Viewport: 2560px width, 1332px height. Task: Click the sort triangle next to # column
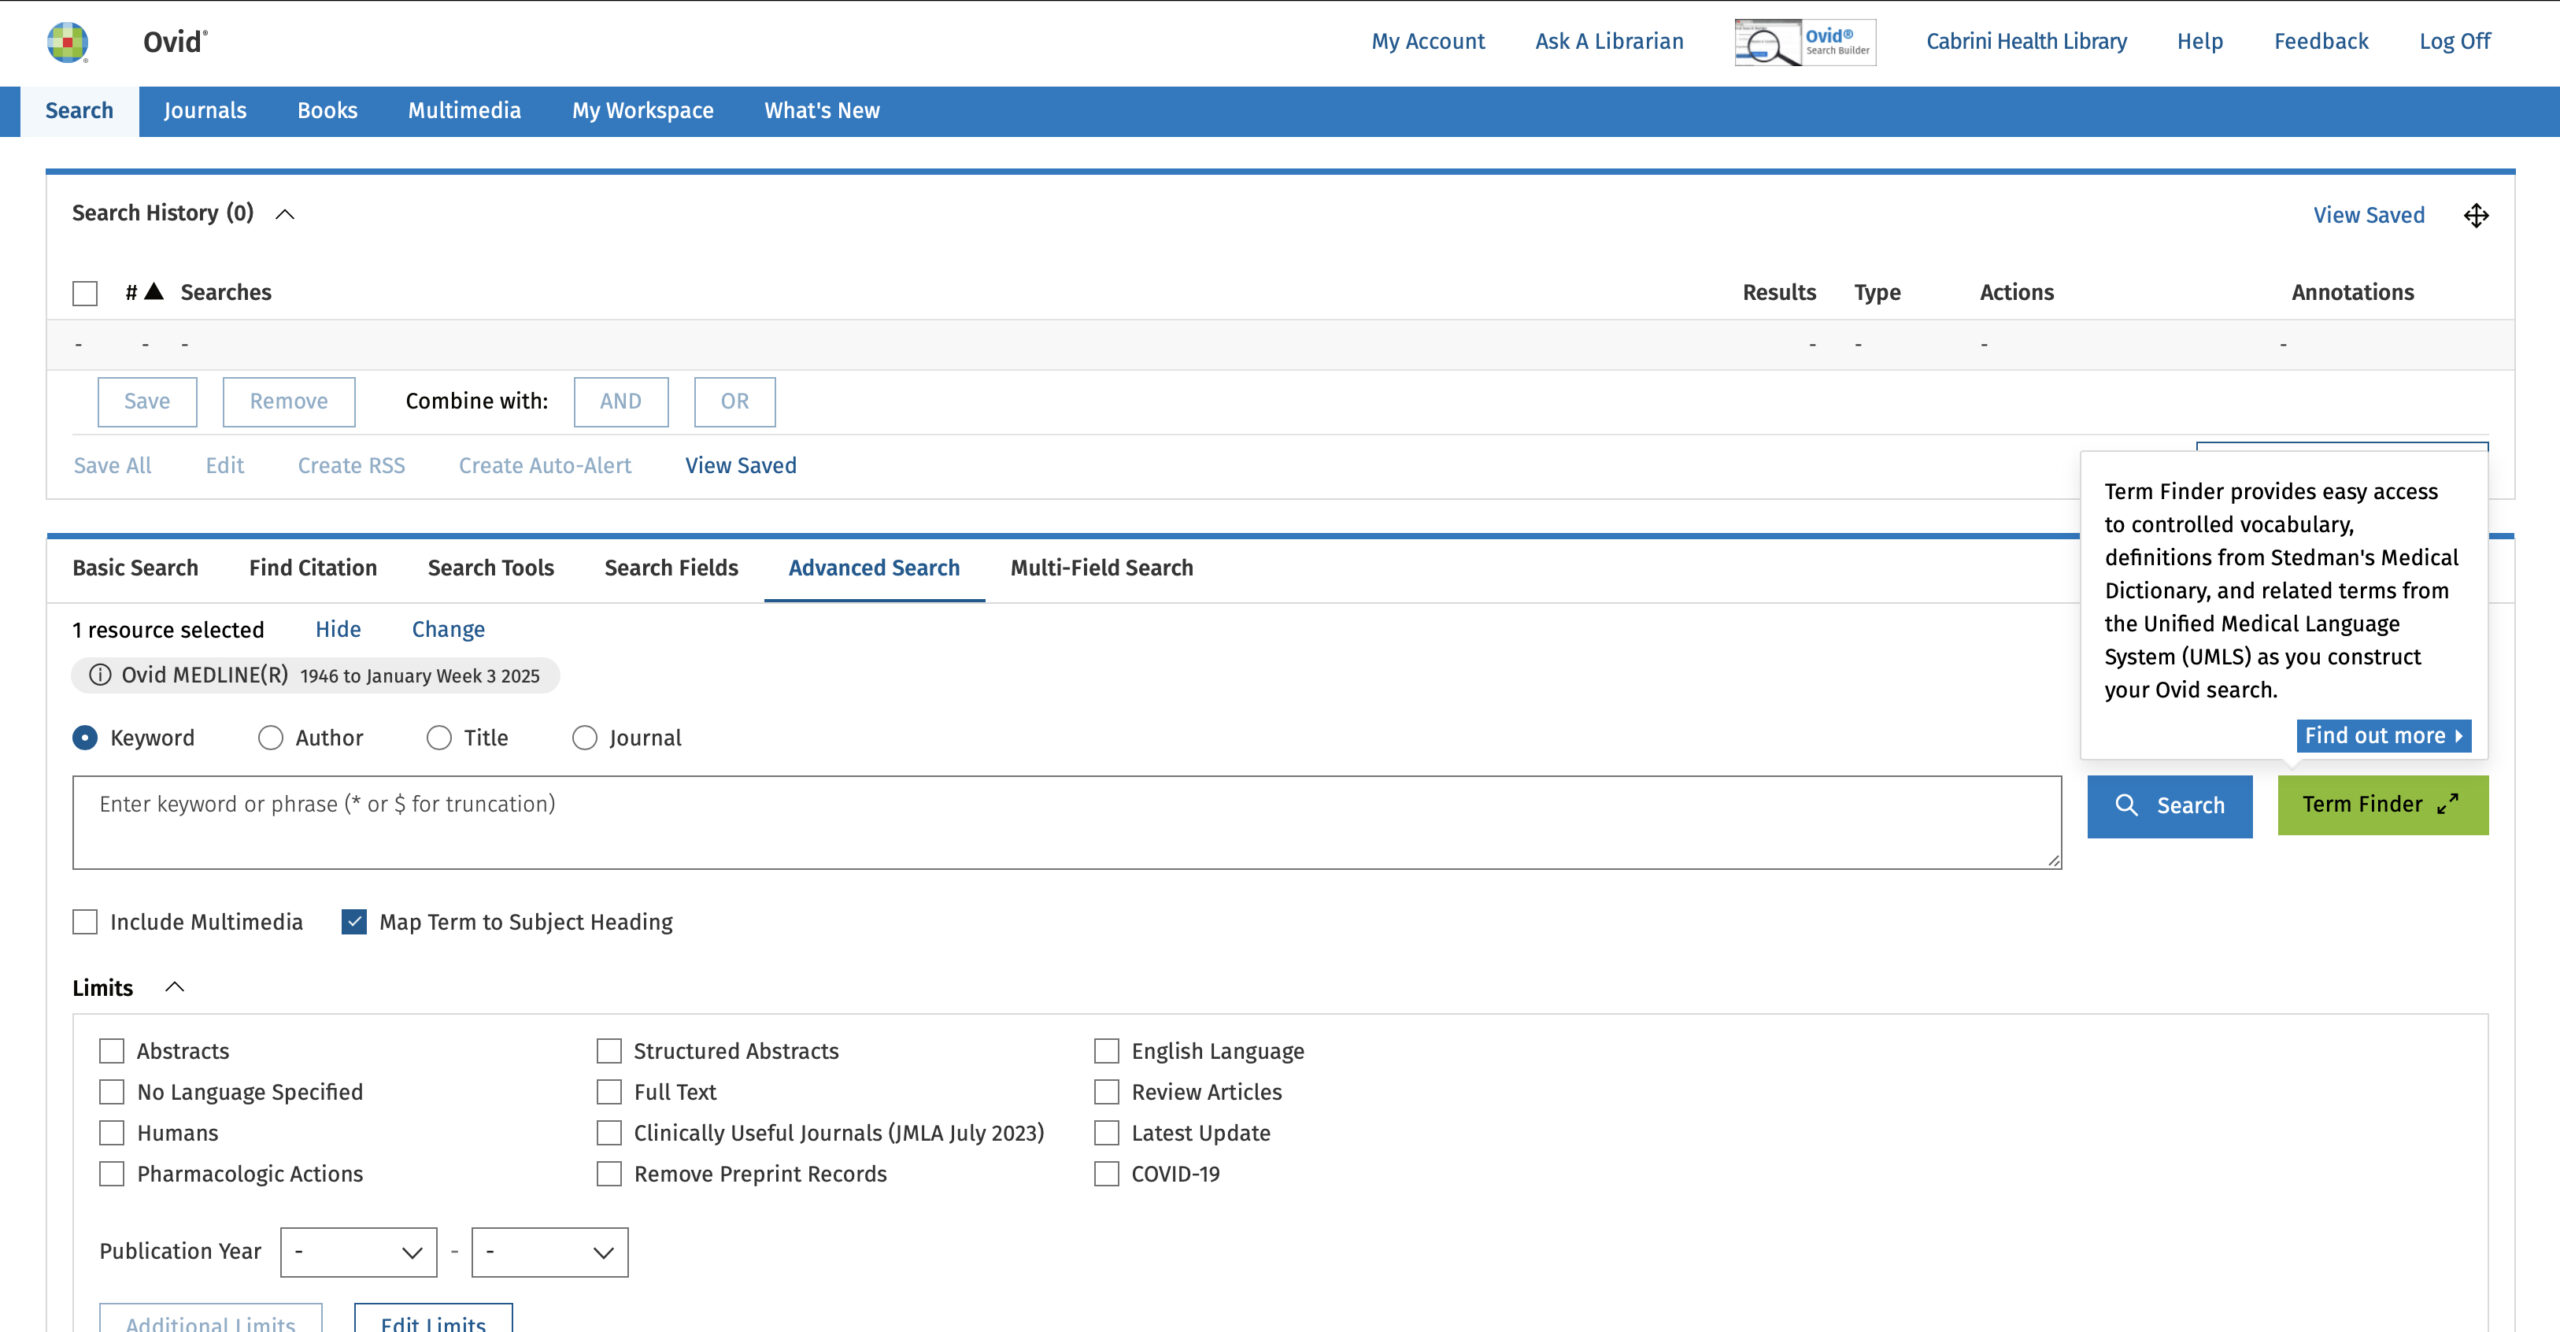pos(154,291)
